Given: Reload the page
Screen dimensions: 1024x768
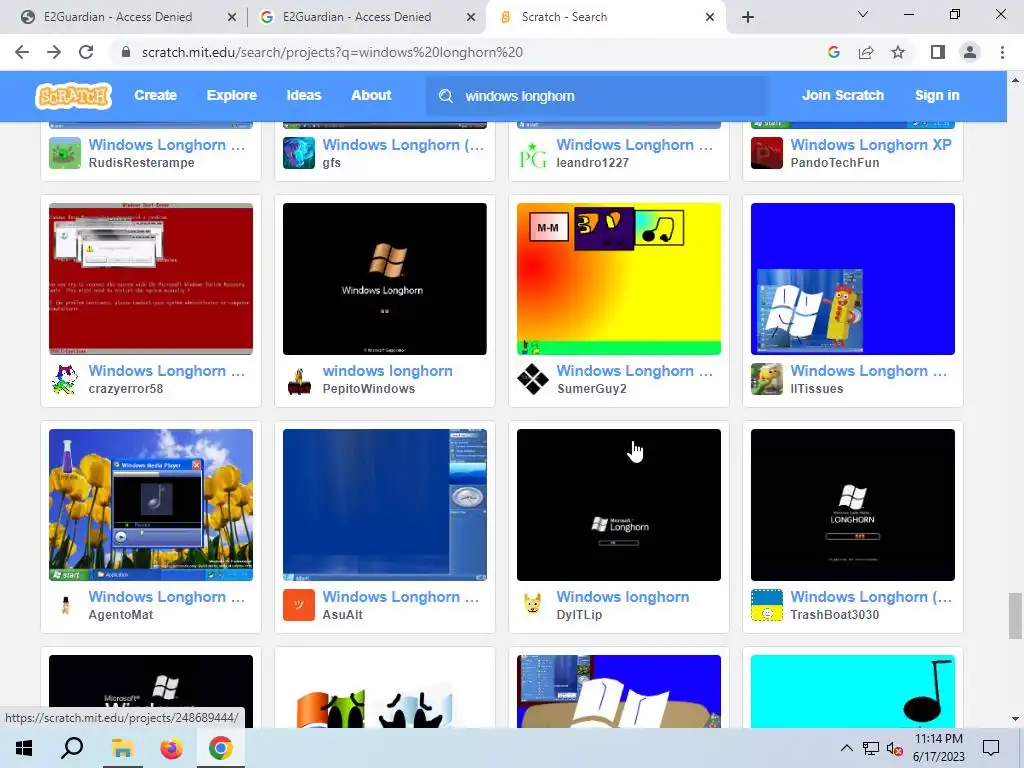Looking at the screenshot, I should (x=86, y=52).
